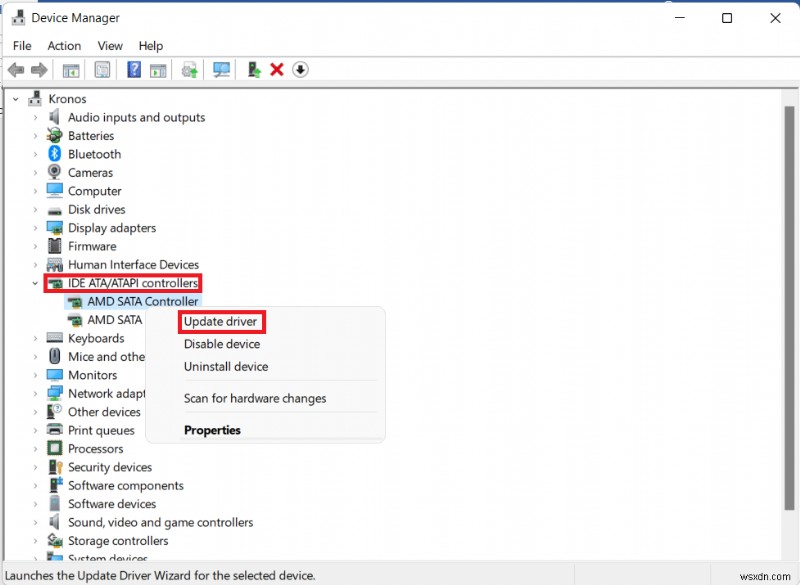Select Properties in the context menu
The image size is (800, 585).
213,429
